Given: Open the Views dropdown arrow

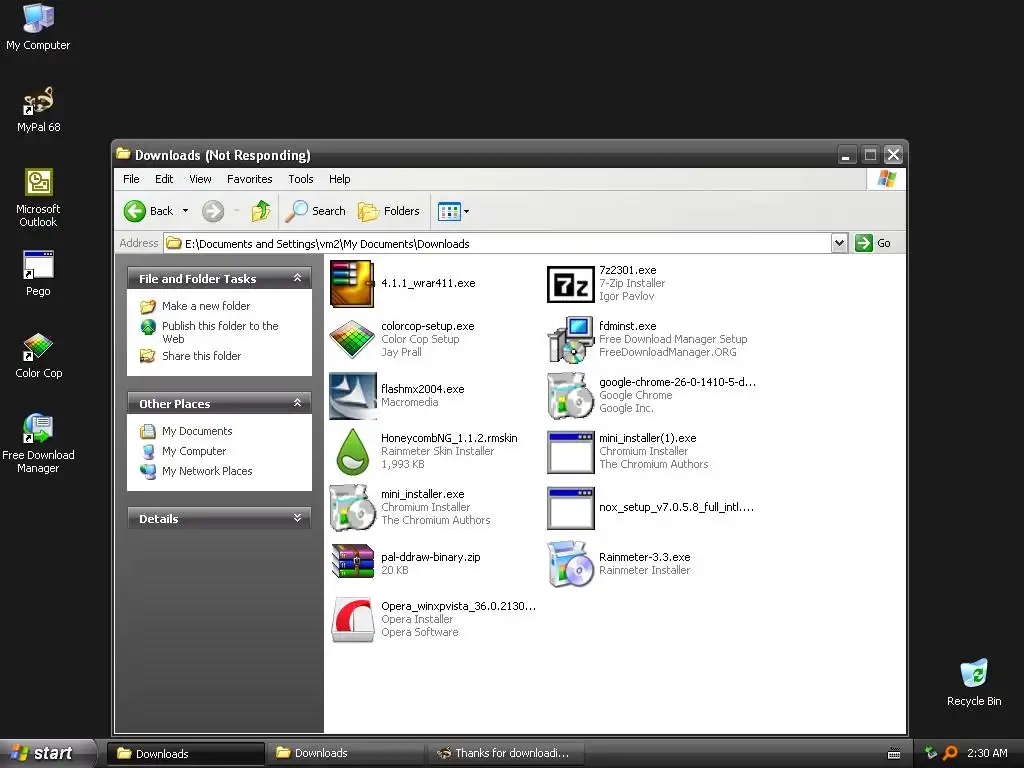Looking at the screenshot, I should (x=466, y=211).
